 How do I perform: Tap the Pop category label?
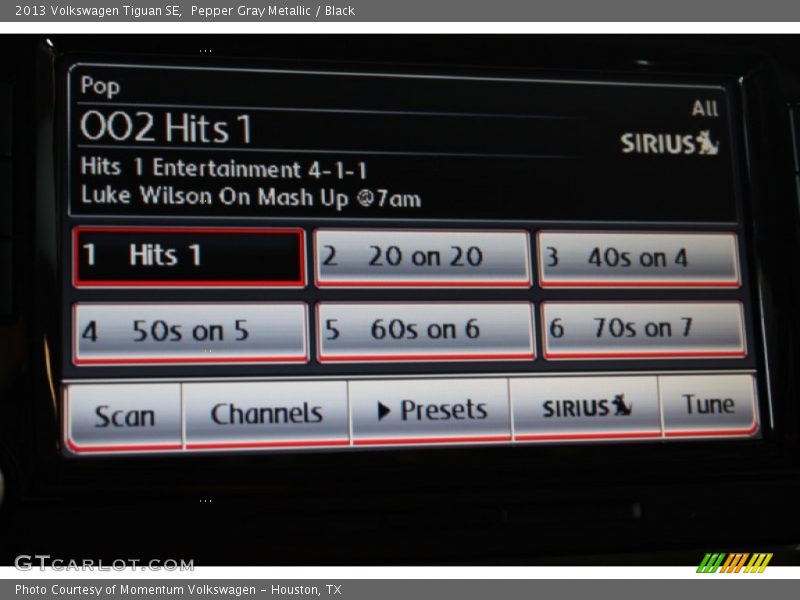pos(100,86)
